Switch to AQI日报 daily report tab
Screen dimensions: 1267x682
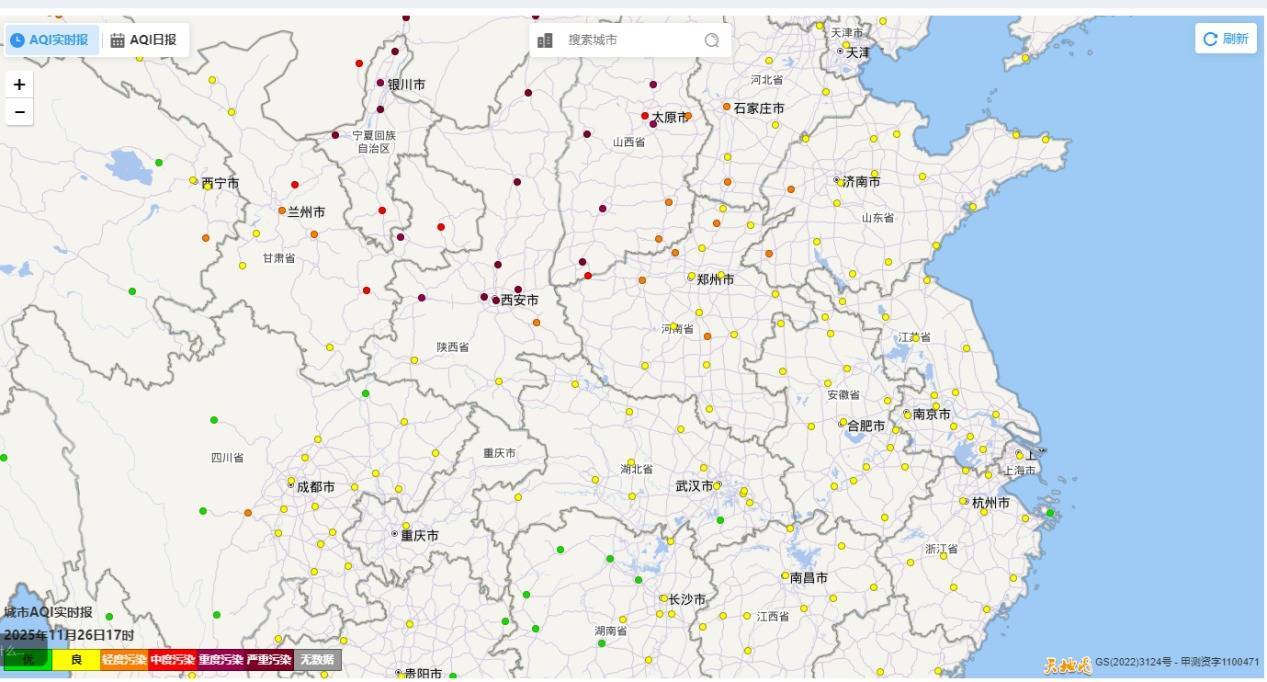point(144,40)
